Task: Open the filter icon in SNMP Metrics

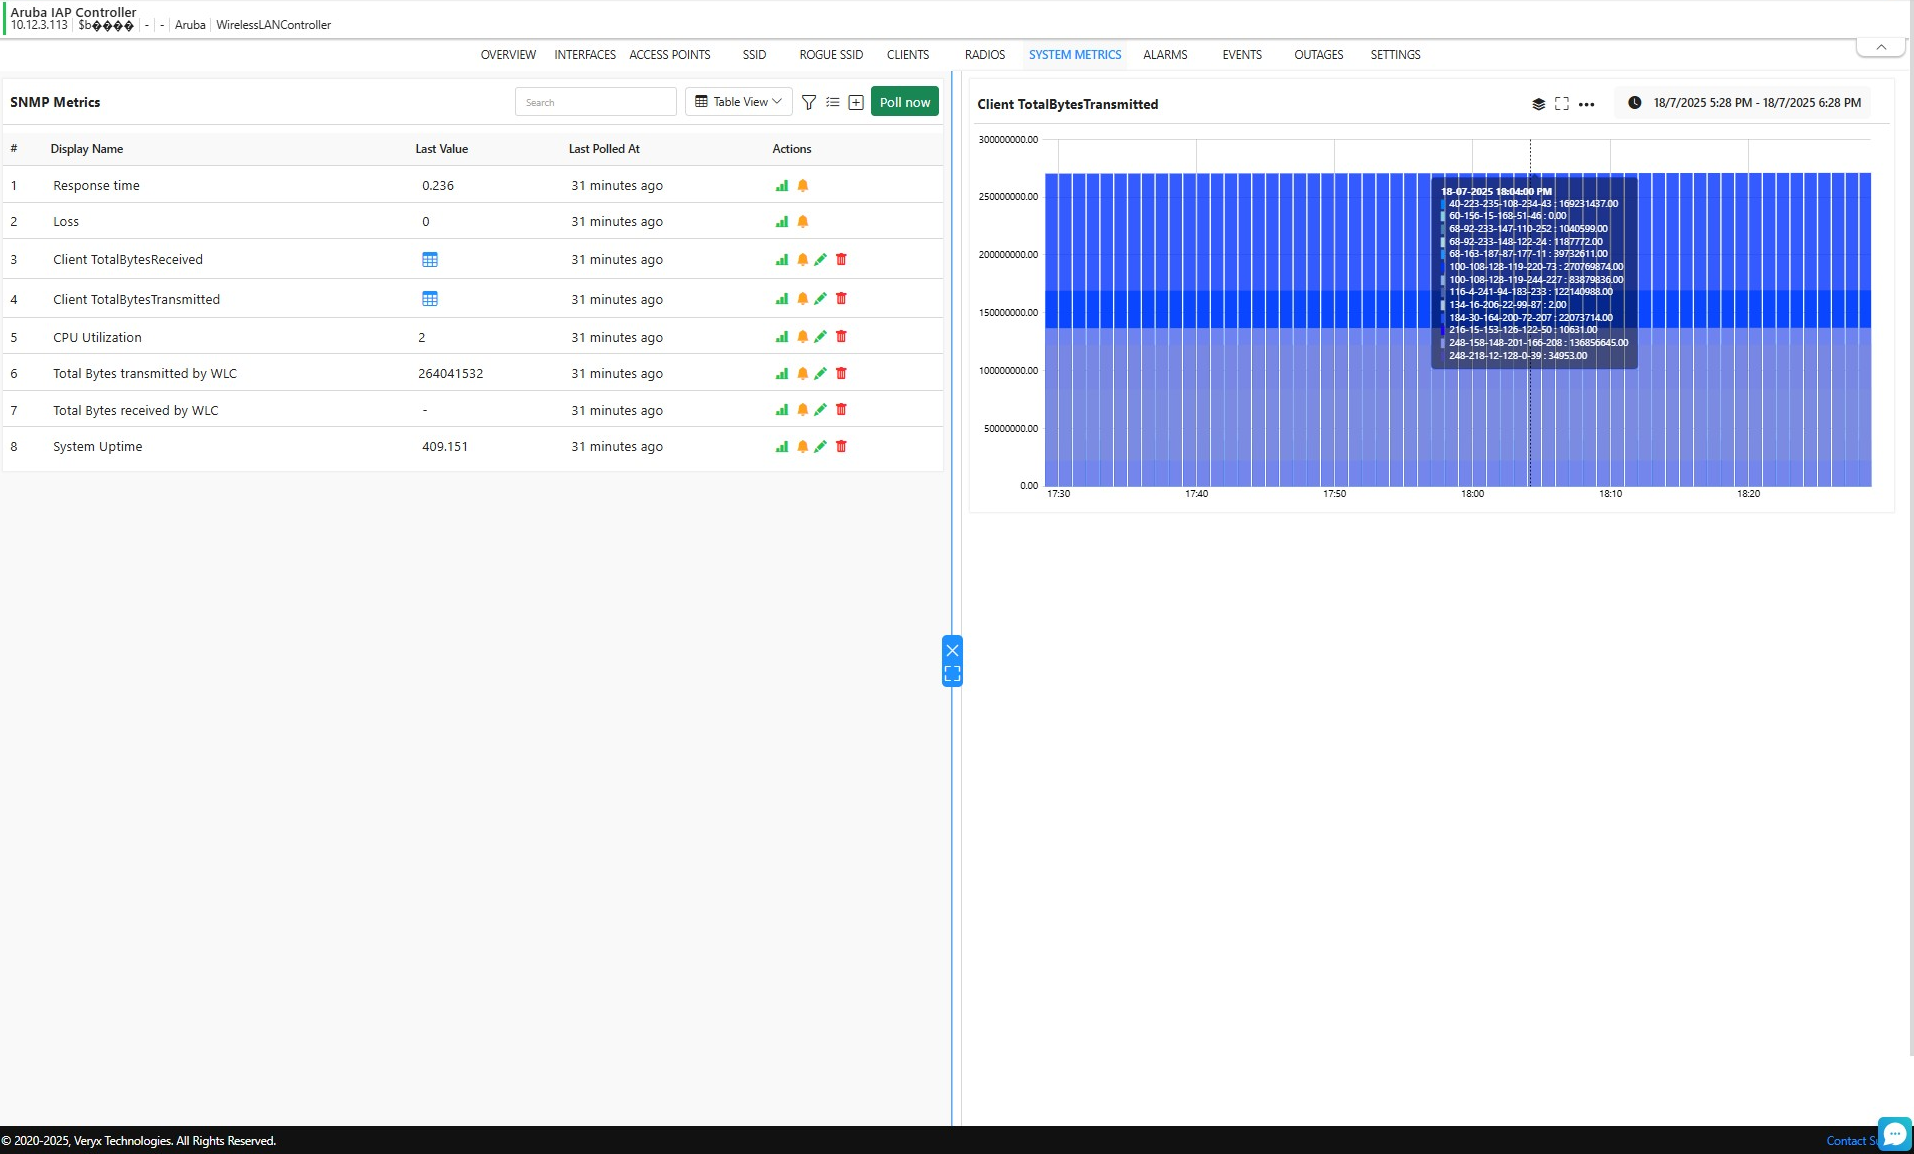Action: pos(809,102)
